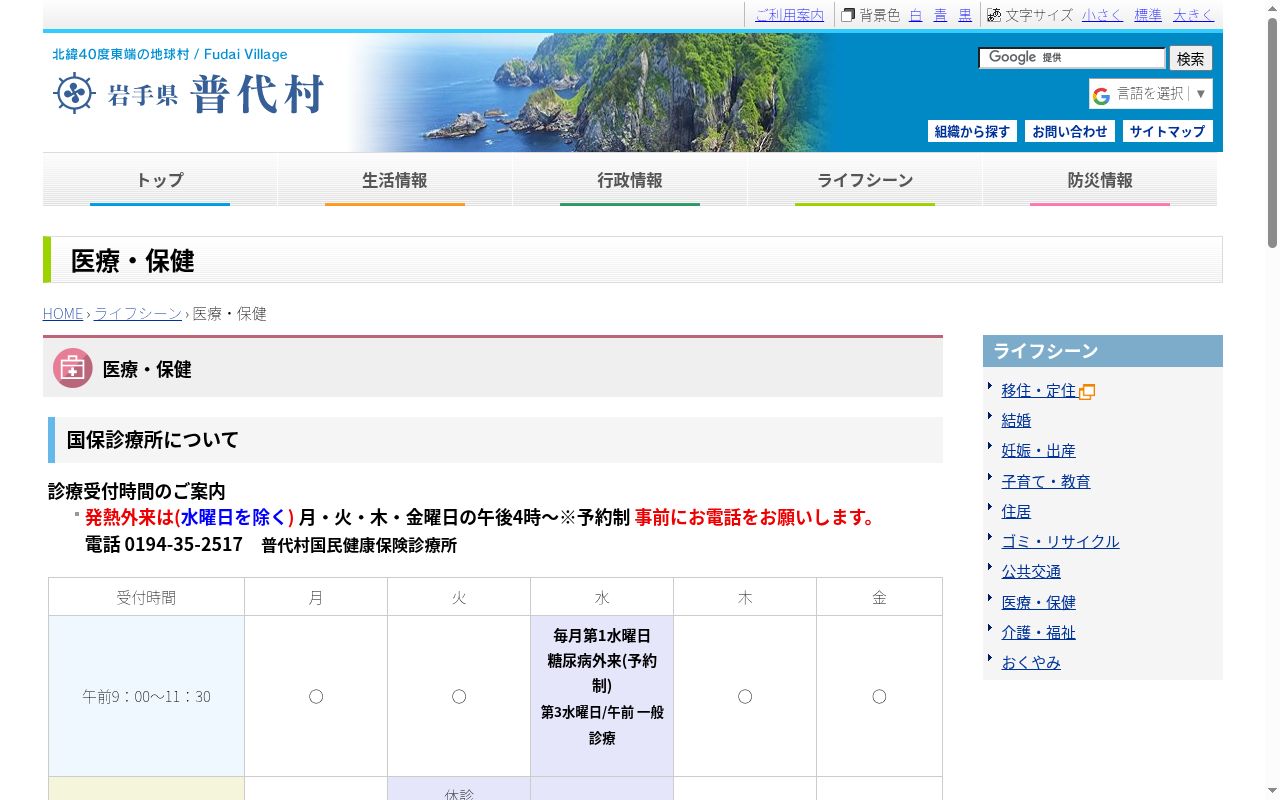Select the ライフシーン navigation tab
Screen dimensions: 1280x800
click(865, 180)
